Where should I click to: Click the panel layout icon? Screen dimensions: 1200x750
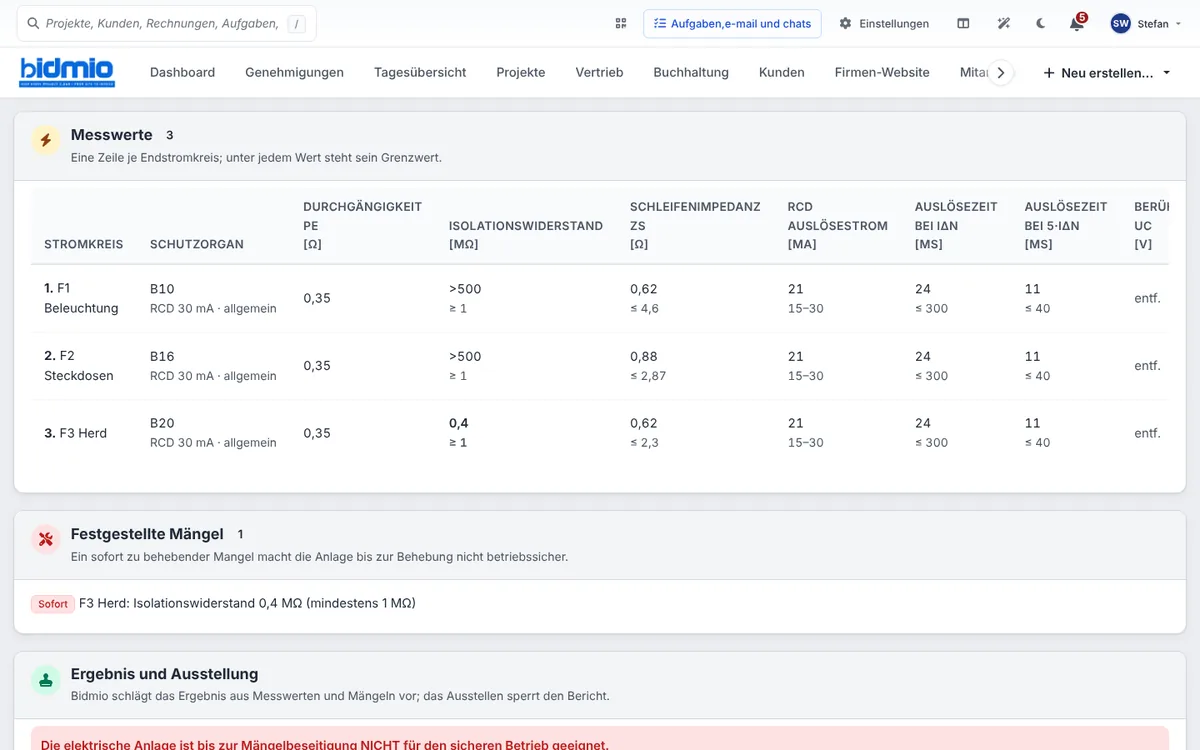click(963, 23)
